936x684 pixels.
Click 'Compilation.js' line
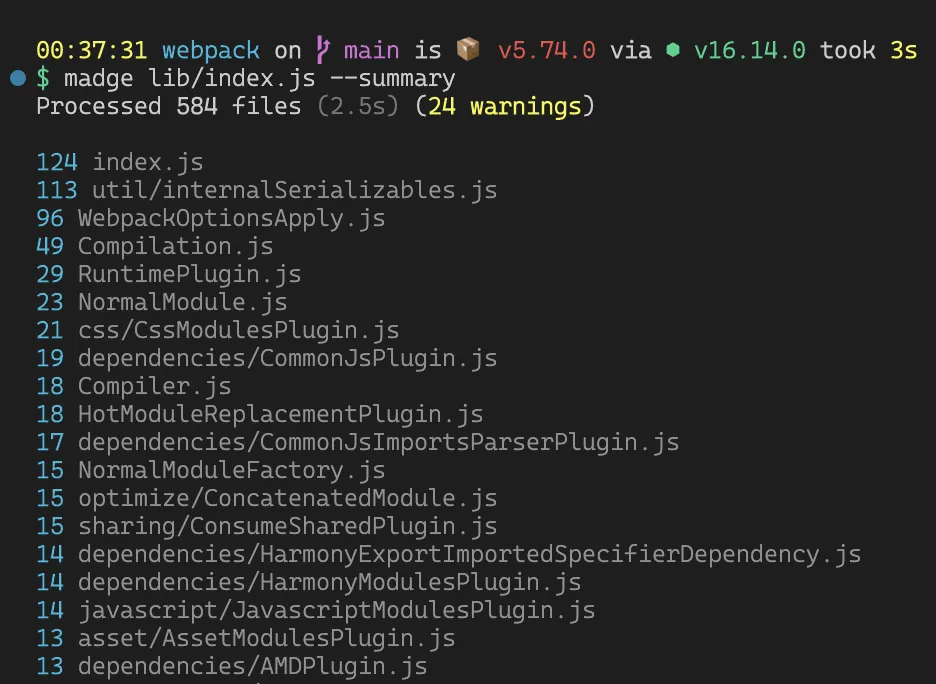[x=155, y=247]
